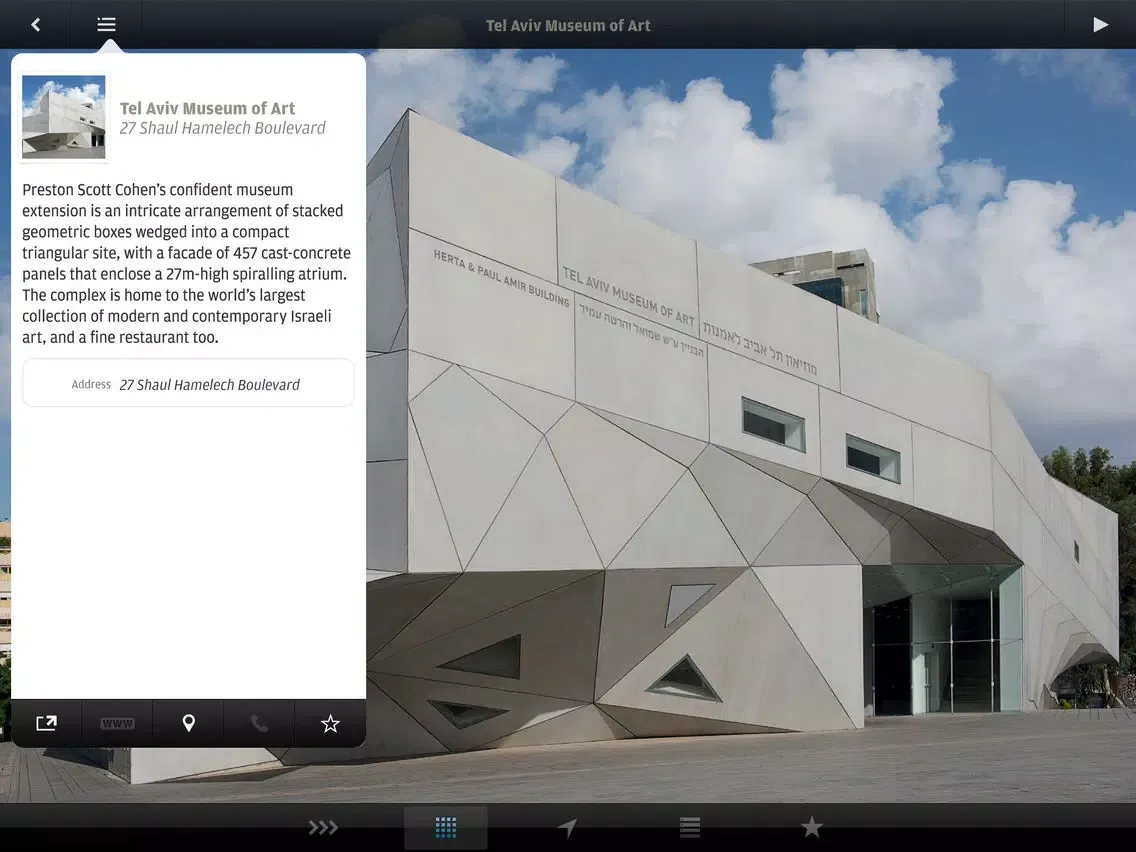1136x852 pixels.
Task: Tap the share/export icon in info panel
Action: [x=46, y=723]
